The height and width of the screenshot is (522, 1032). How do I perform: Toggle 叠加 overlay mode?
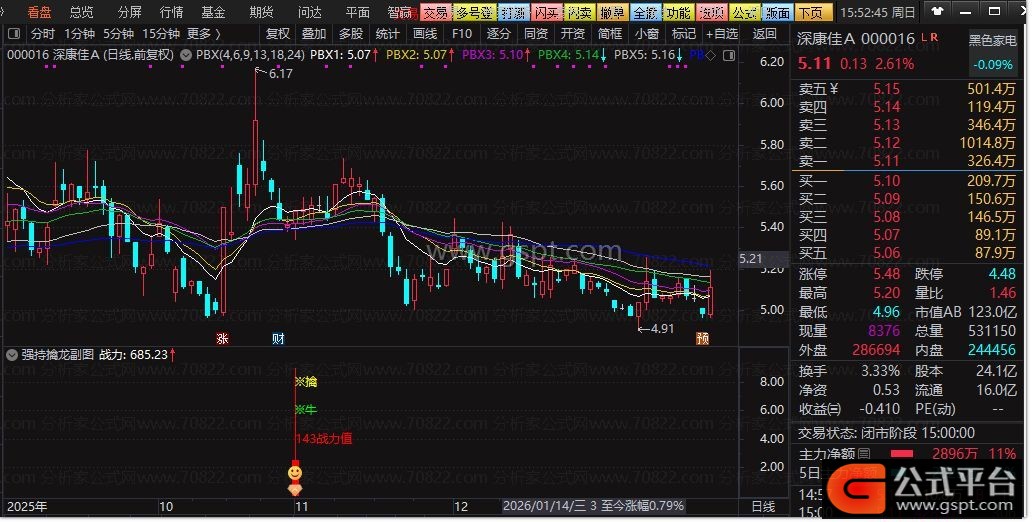coord(314,33)
